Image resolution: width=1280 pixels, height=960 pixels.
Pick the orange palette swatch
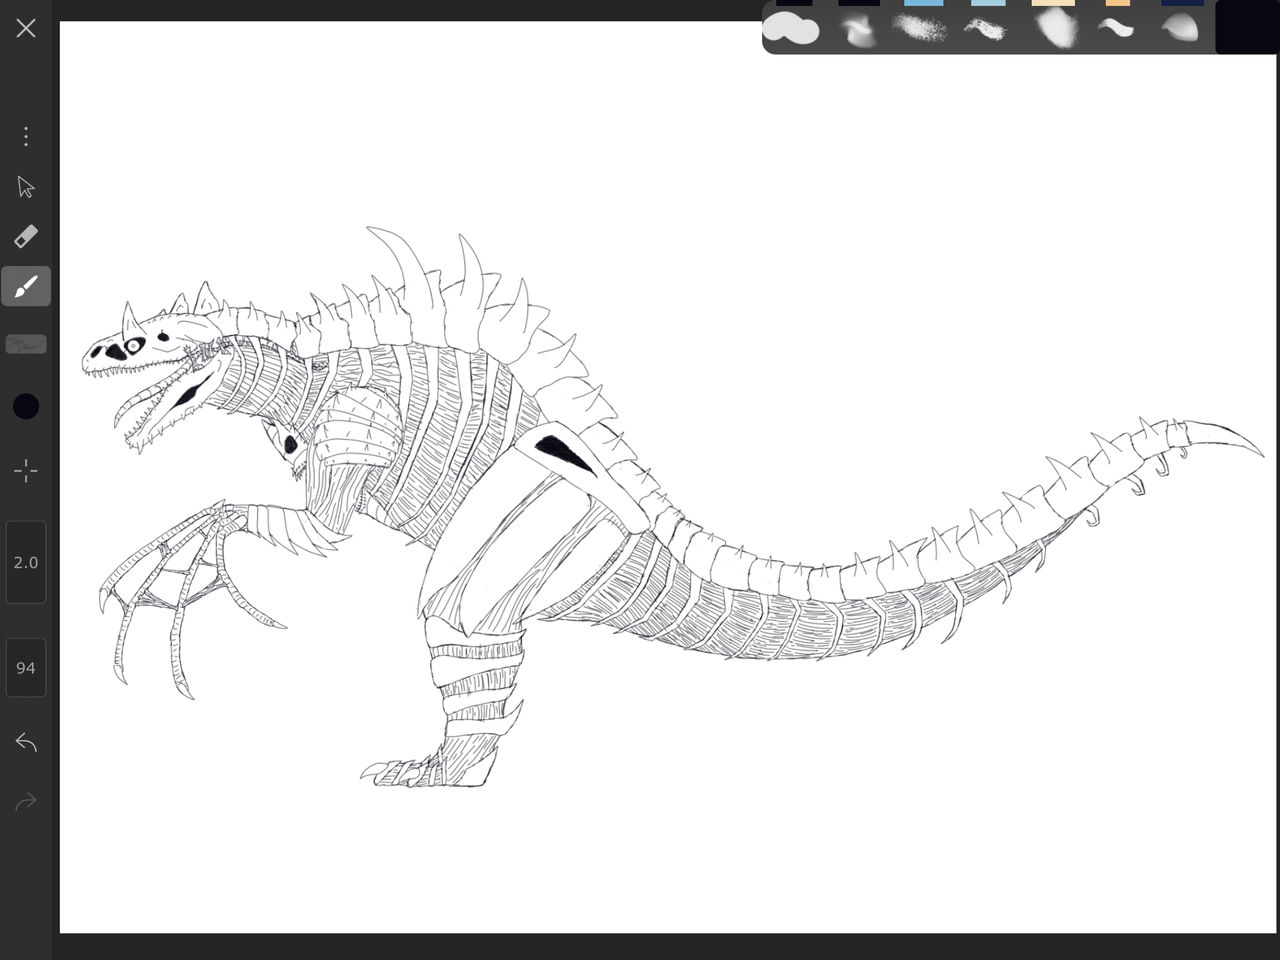pos(1118,3)
